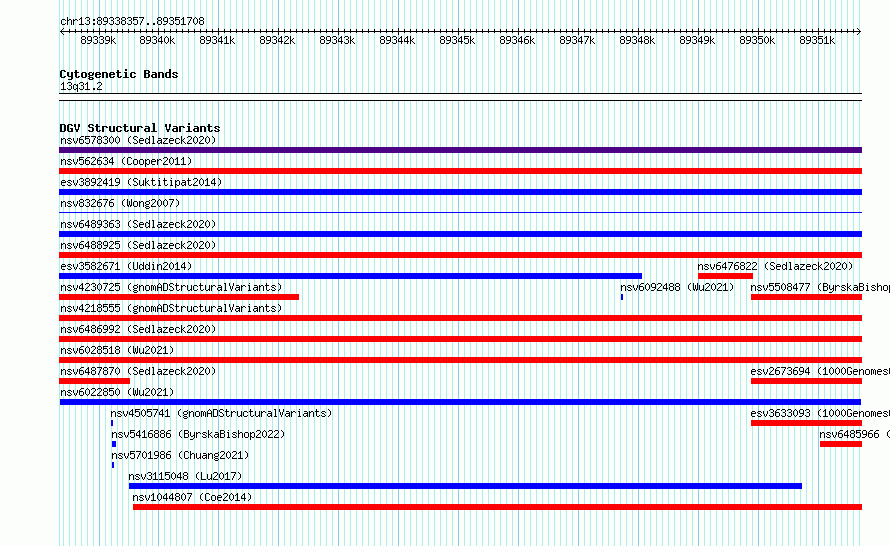
Task: Select the red nsv6028518 variant bar
Action: [x=460, y=360]
